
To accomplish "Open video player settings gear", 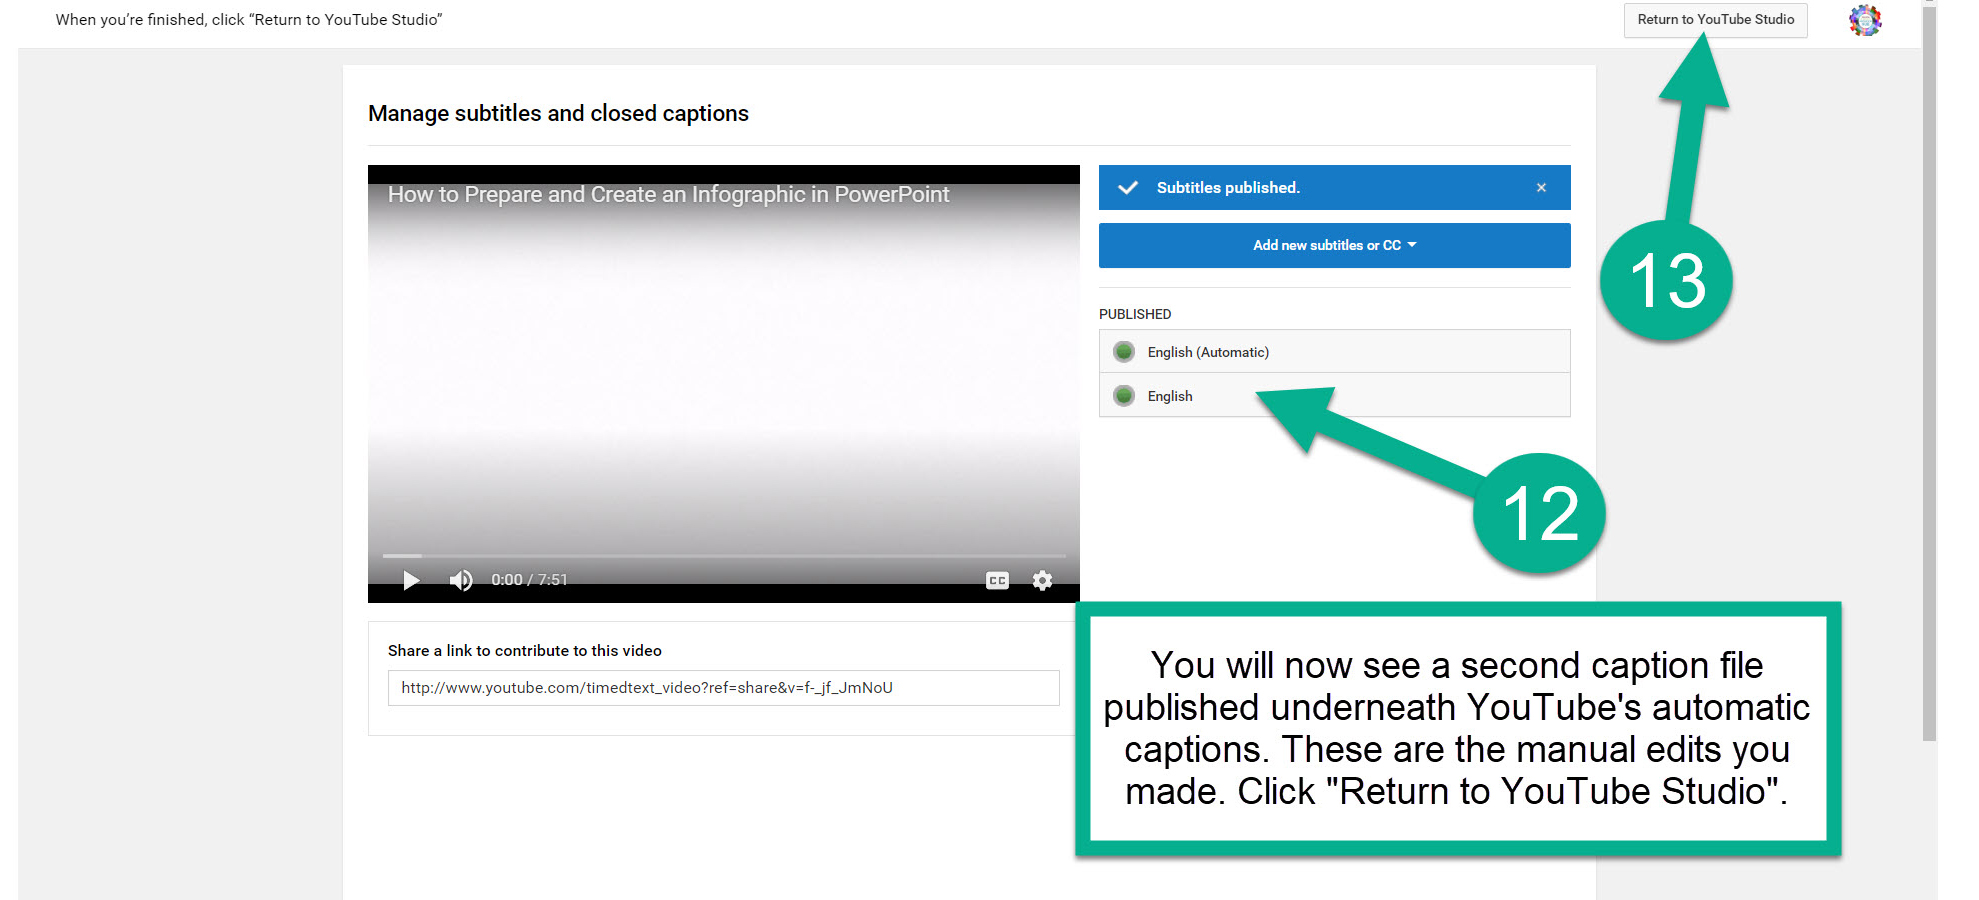I will pyautogui.click(x=1042, y=580).
